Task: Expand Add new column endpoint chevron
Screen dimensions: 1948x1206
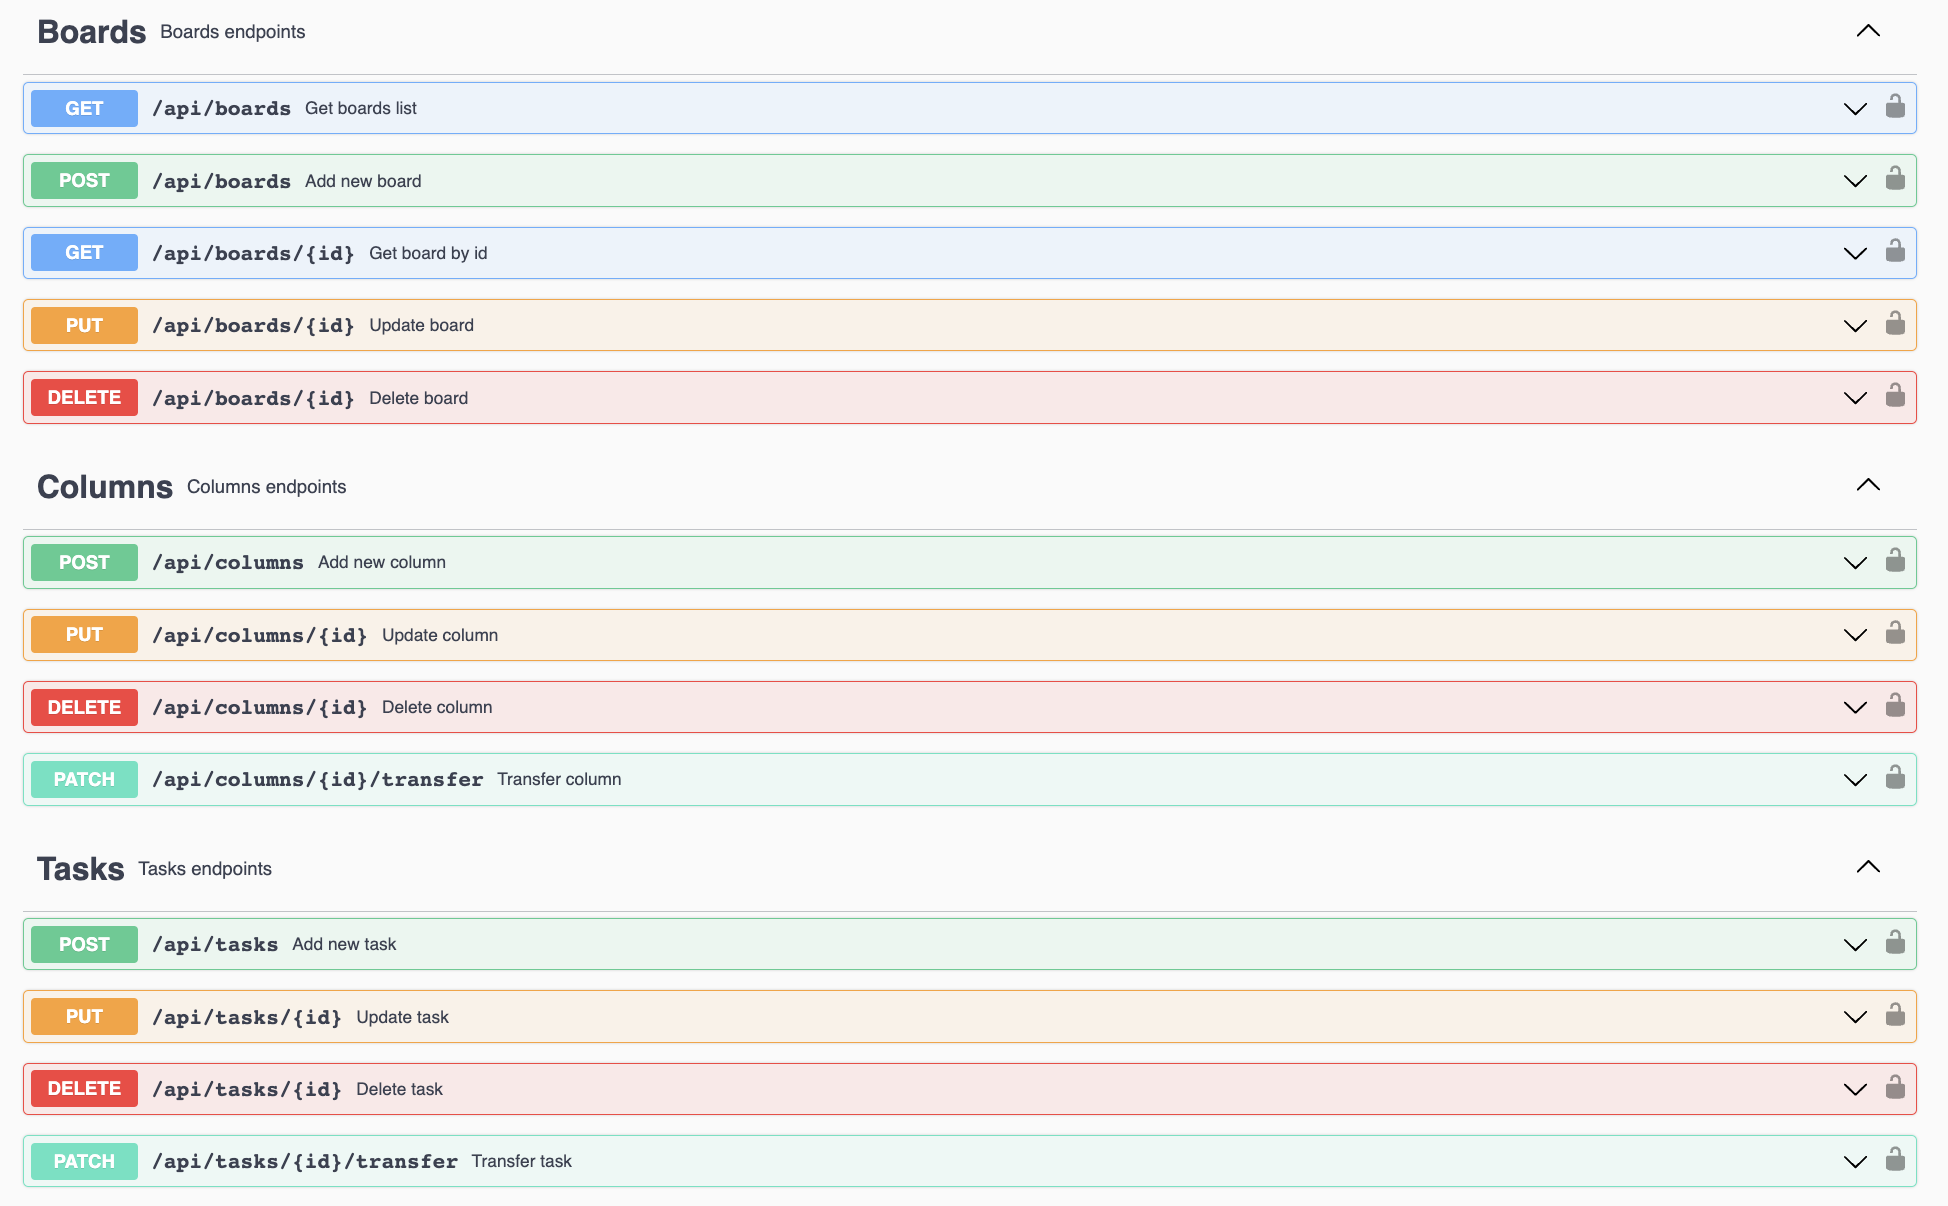Action: coord(1855,563)
